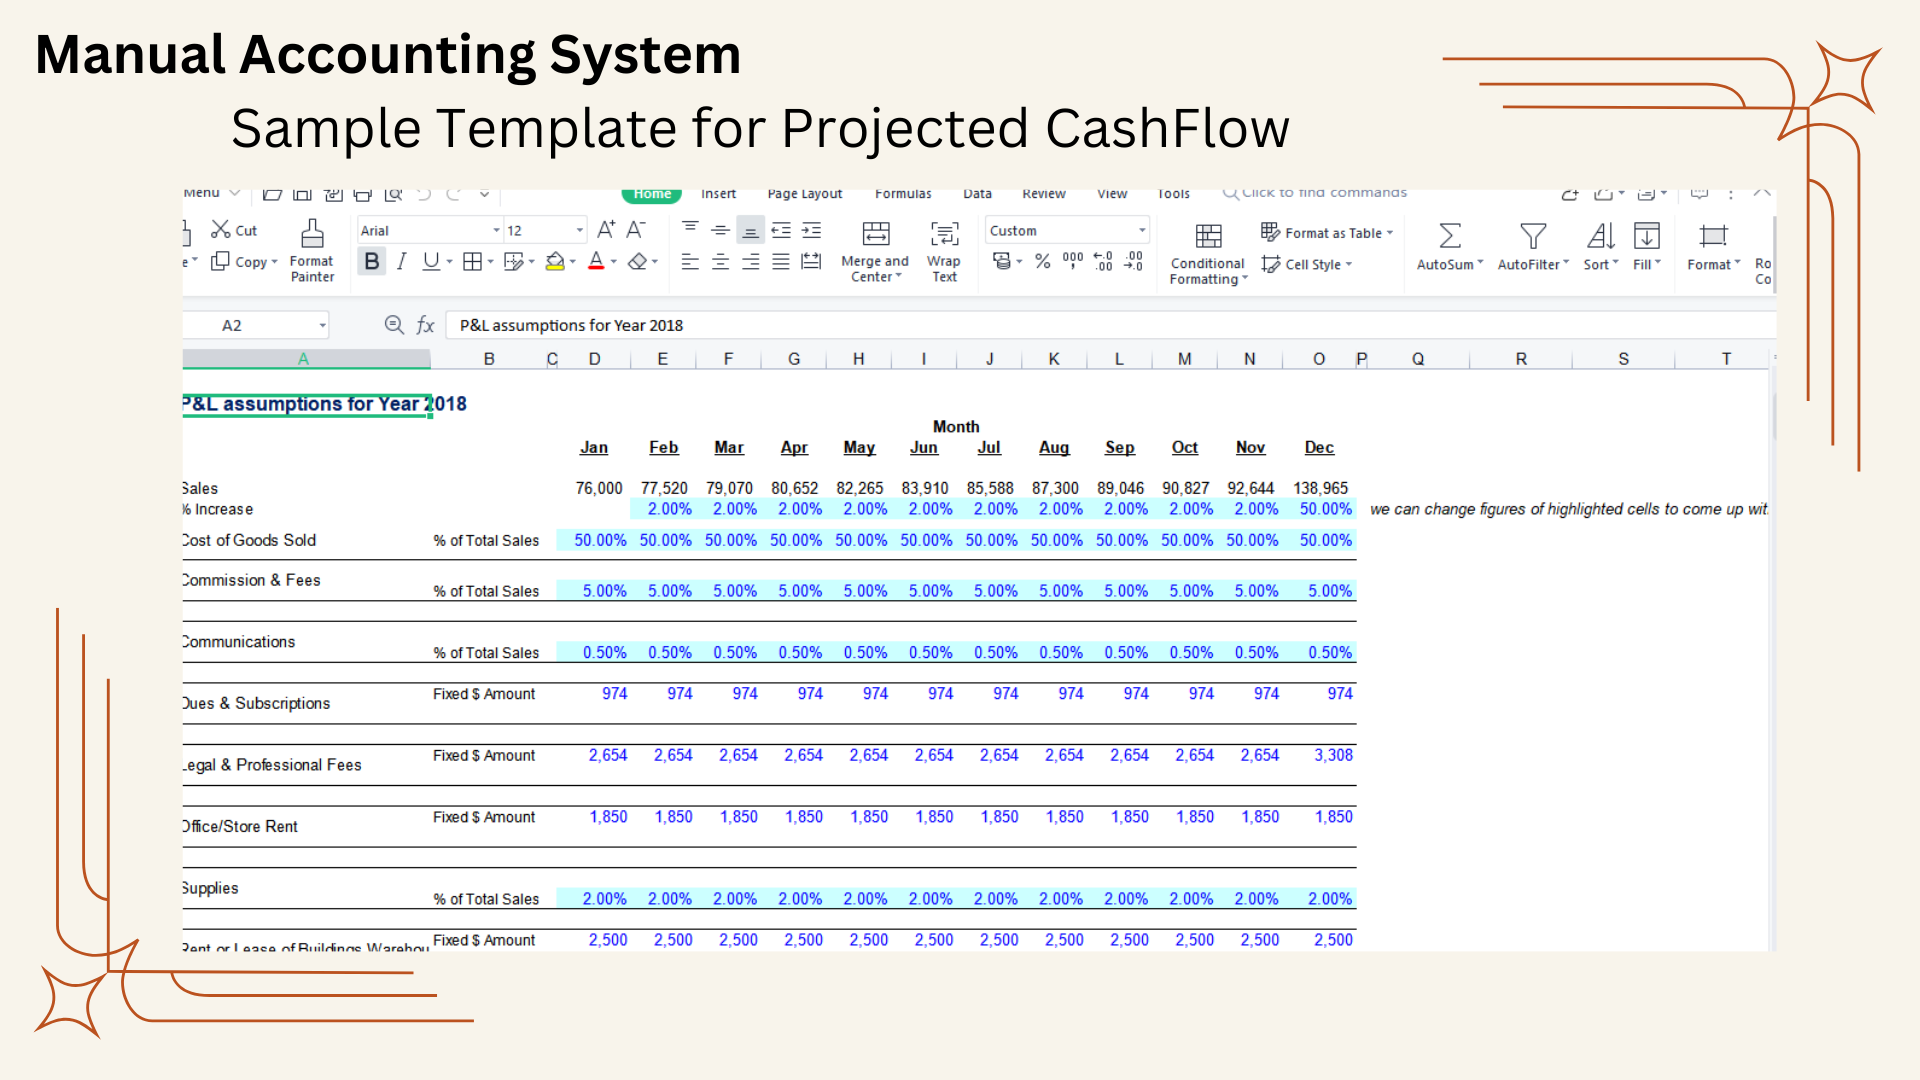
Task: Toggle bottom vertical alignment button
Action: (x=750, y=230)
